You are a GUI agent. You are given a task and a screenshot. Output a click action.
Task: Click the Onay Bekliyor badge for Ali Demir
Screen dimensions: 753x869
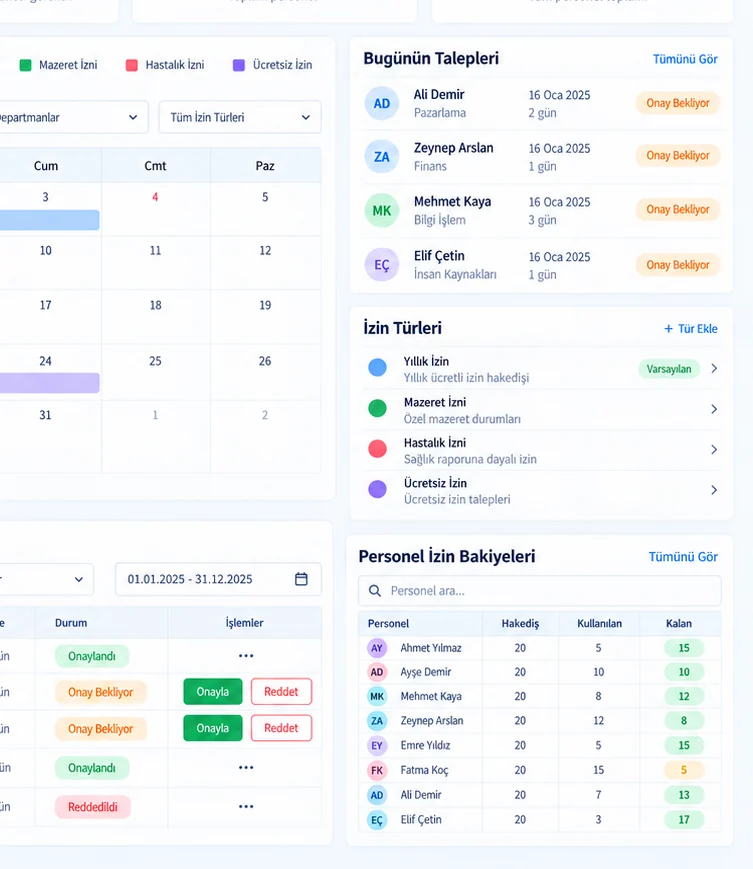click(x=678, y=103)
